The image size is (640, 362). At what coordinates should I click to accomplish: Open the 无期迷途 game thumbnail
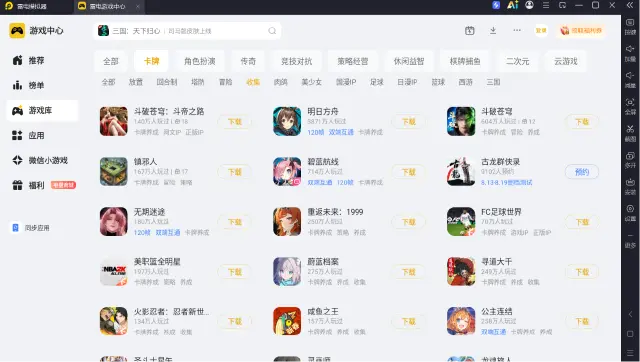pos(113,222)
